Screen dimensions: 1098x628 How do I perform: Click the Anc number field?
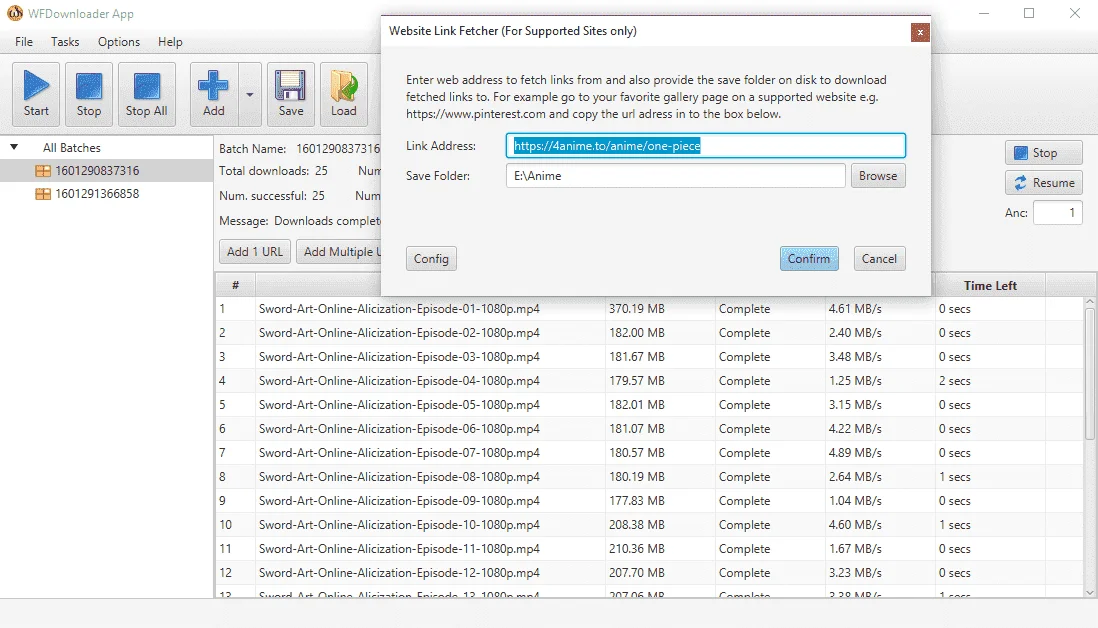tap(1057, 213)
